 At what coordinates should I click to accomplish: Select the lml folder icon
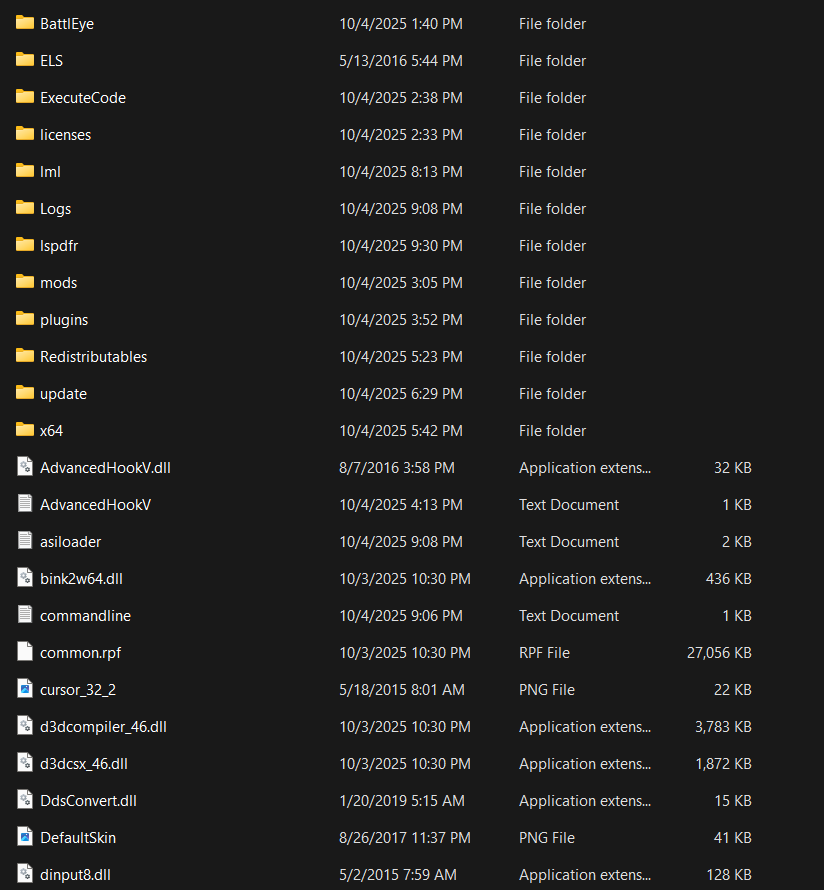pyautogui.click(x=24, y=170)
